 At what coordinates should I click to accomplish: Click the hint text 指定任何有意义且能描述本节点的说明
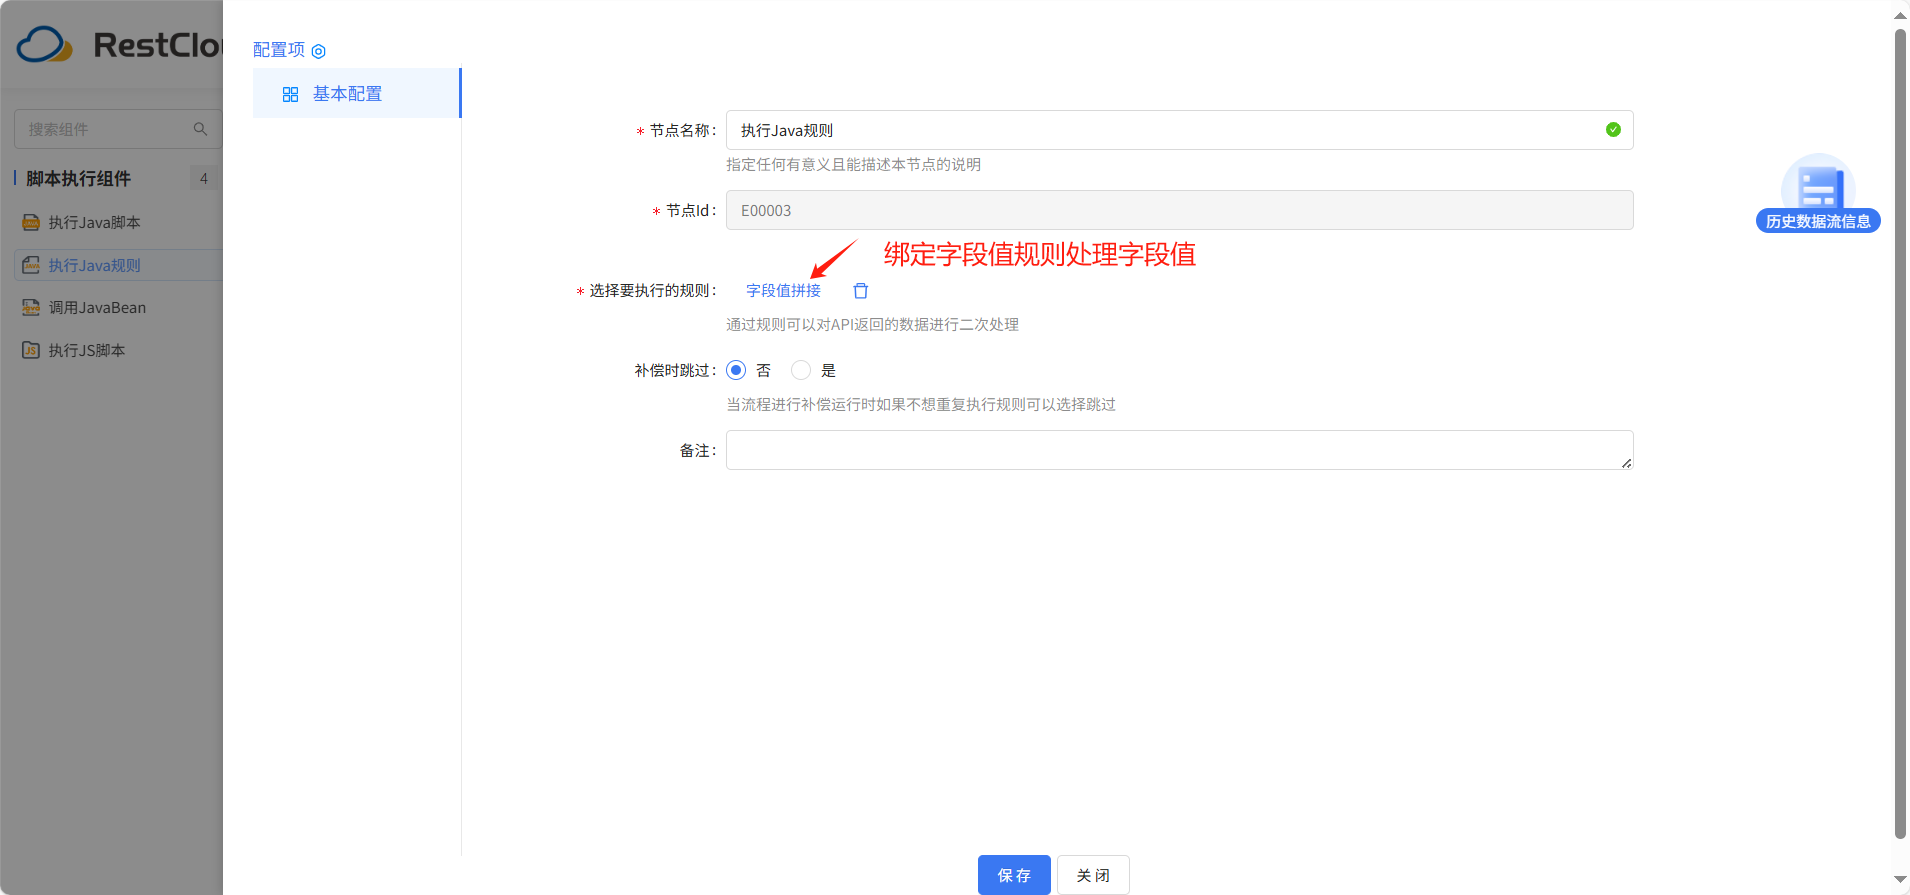853,164
